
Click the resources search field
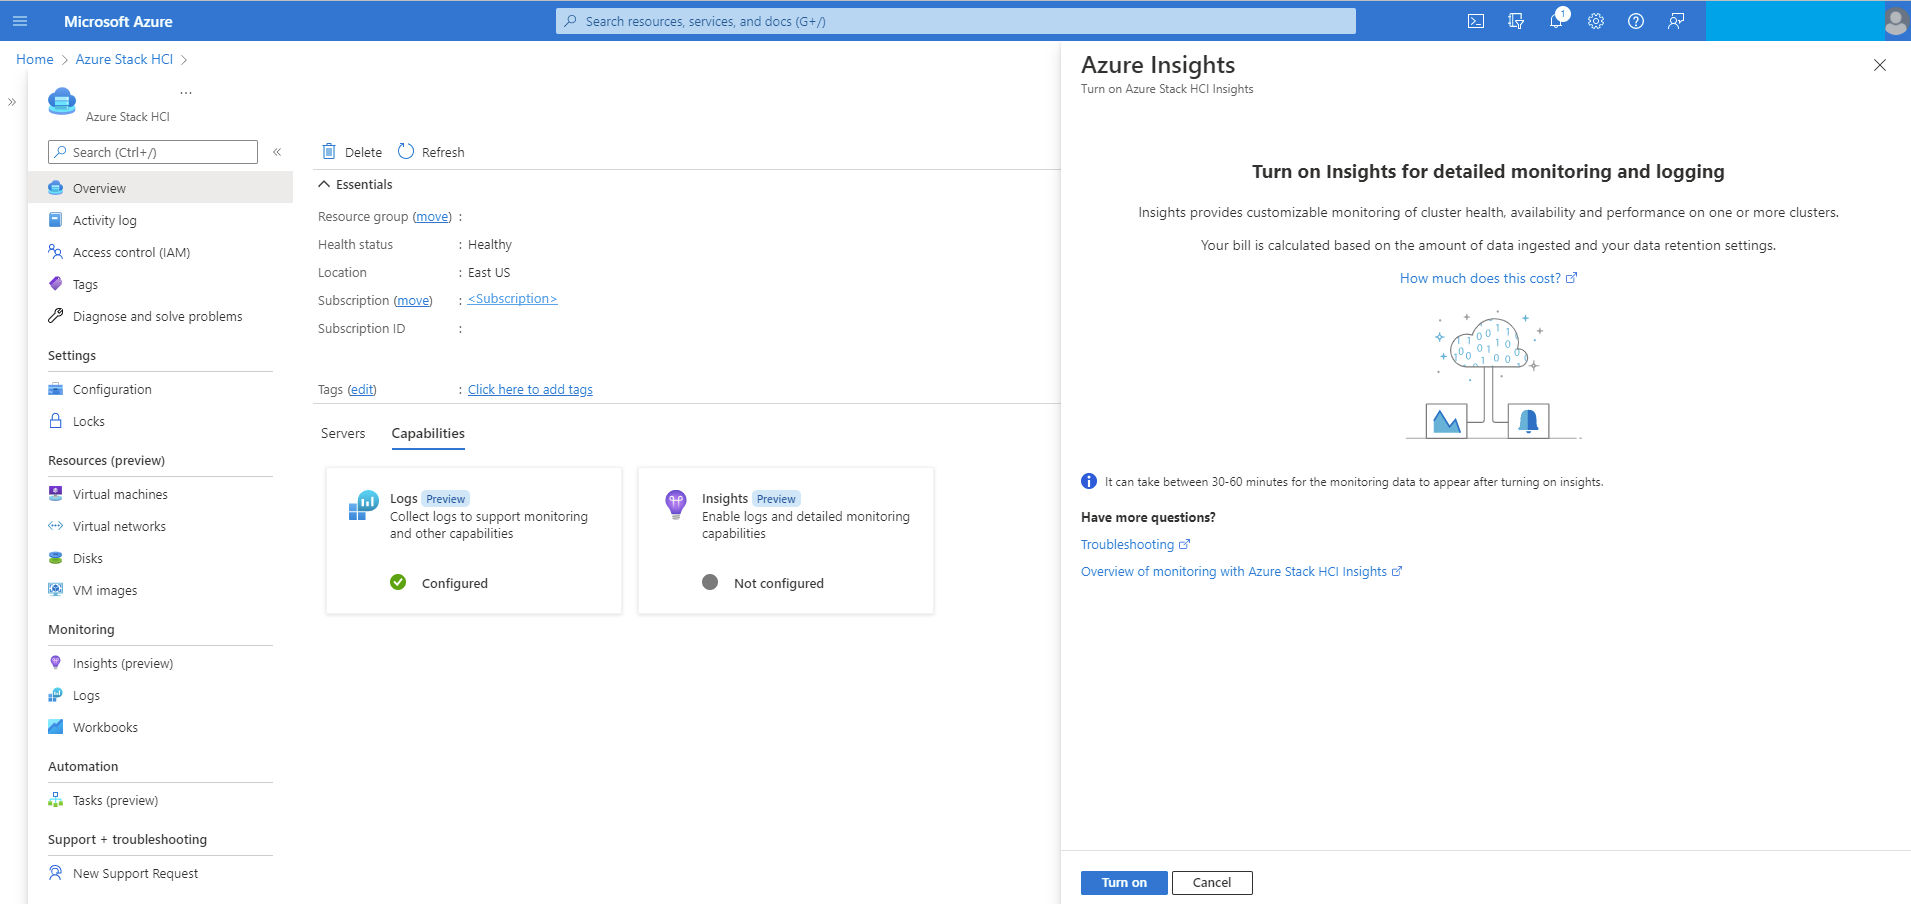click(x=955, y=20)
